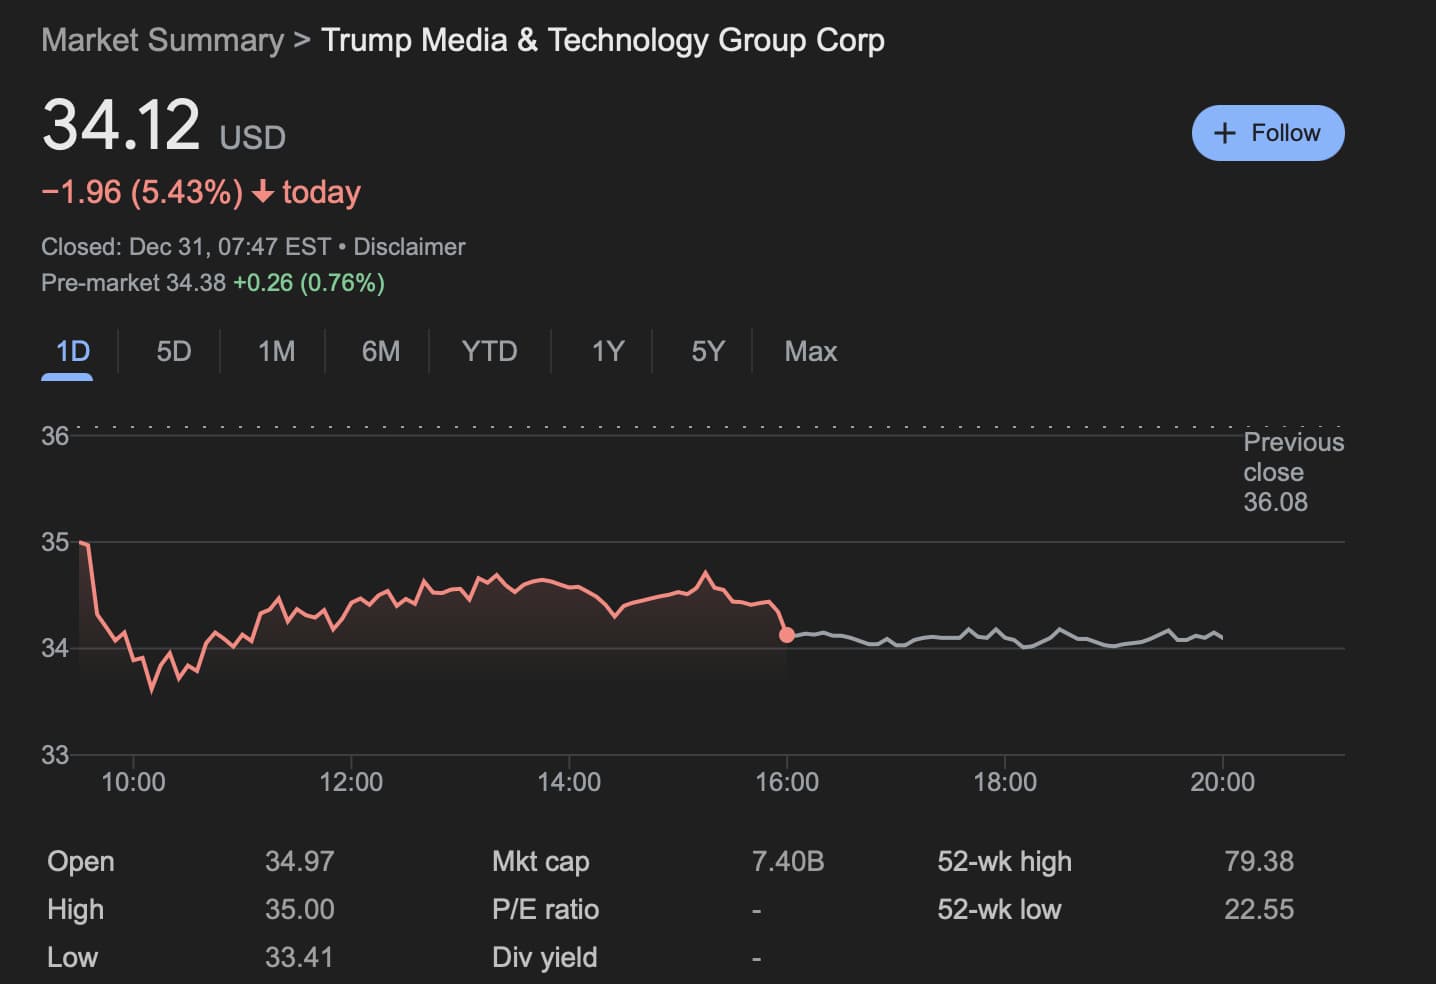Follow Trump Media stock

tap(1268, 132)
